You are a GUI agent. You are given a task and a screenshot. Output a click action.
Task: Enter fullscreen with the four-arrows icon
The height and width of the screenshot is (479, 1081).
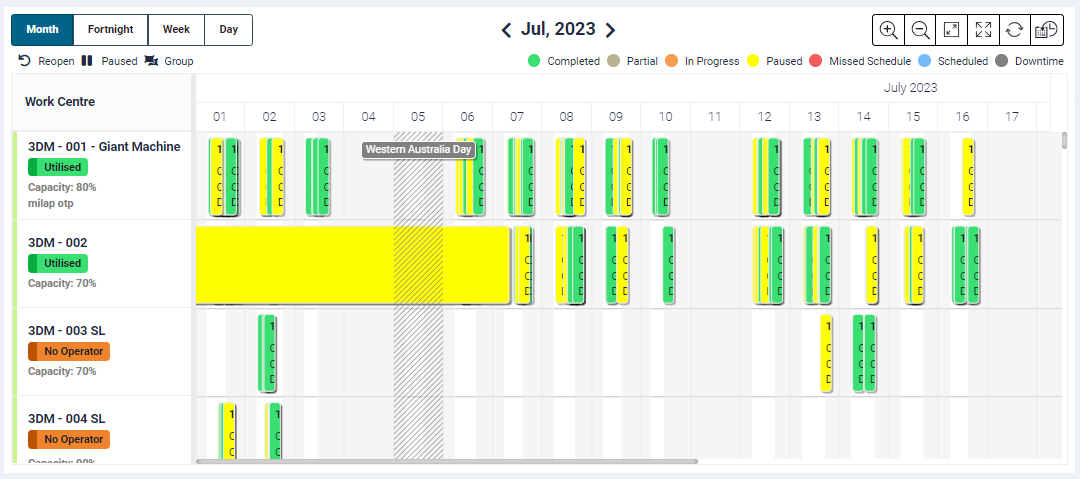click(x=984, y=30)
